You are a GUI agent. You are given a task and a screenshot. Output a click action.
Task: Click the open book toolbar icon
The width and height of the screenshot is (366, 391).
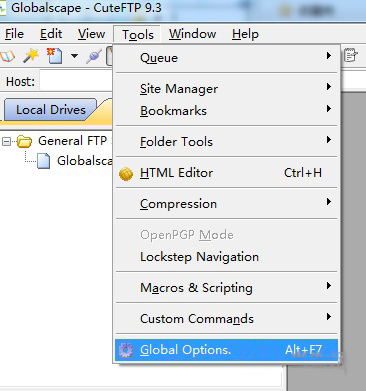7,56
